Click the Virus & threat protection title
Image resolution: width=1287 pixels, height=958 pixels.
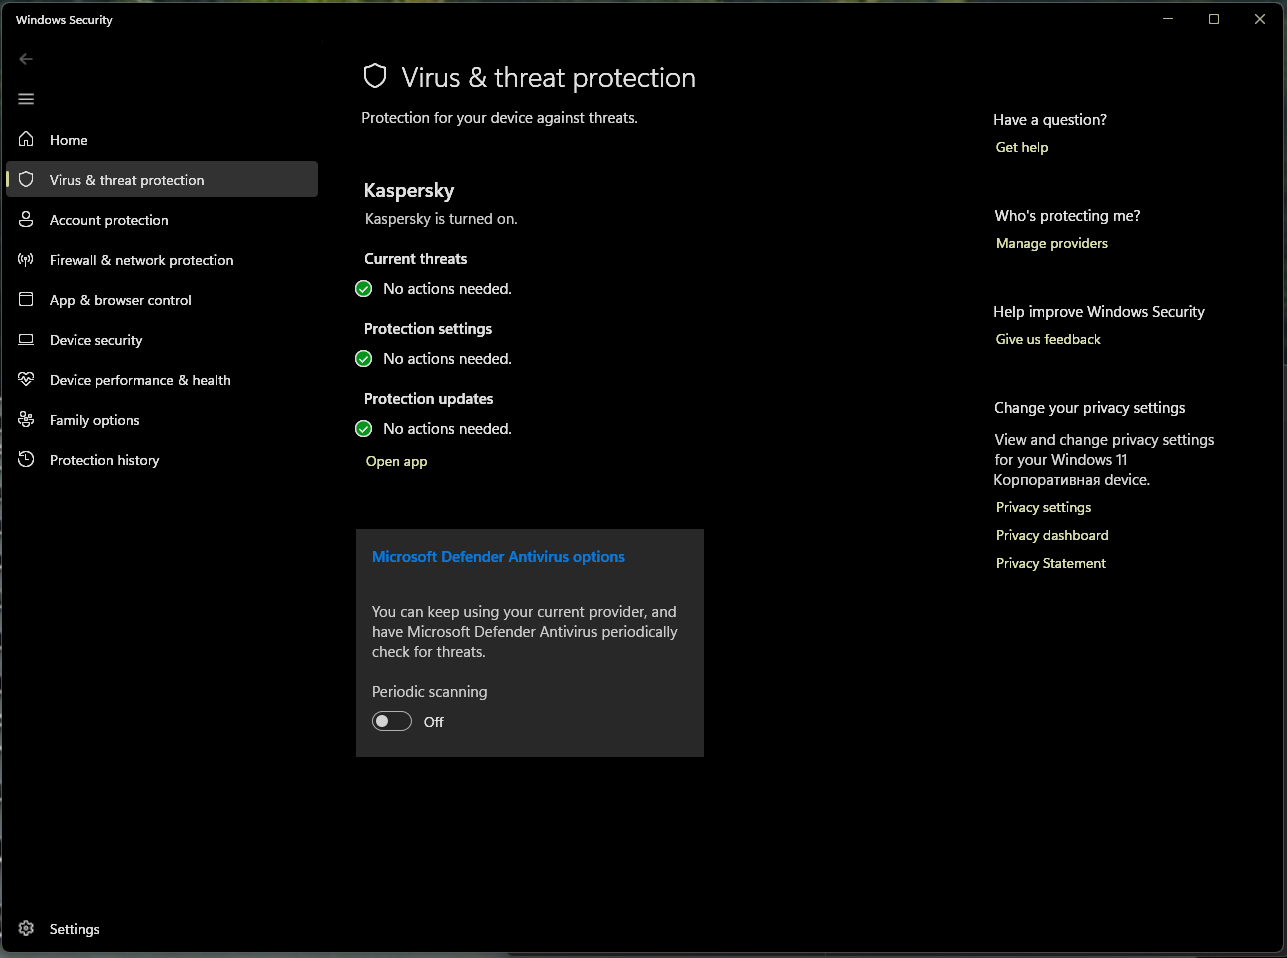pos(548,77)
